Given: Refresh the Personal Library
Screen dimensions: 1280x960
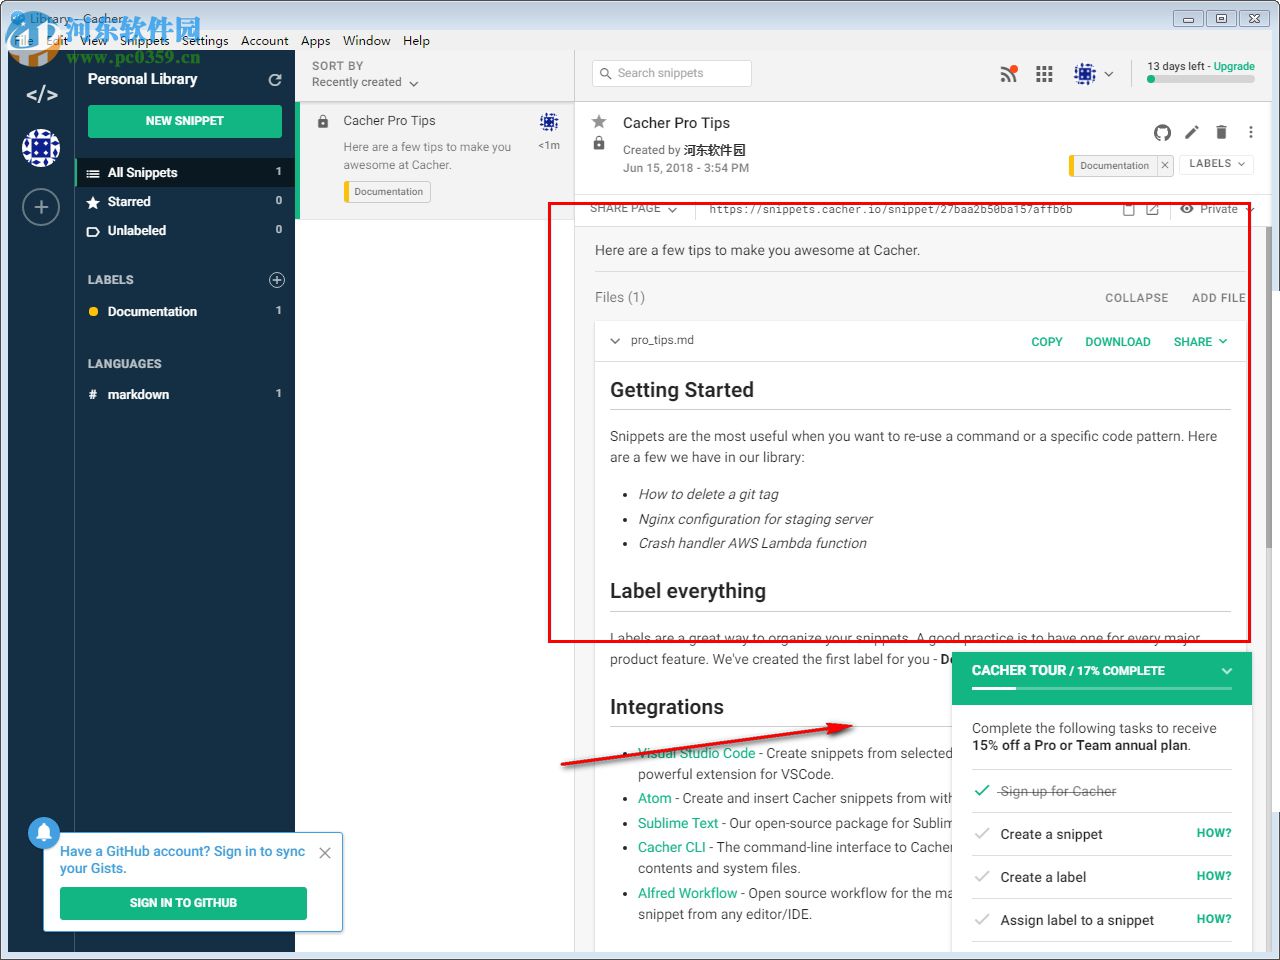Looking at the screenshot, I should coord(275,79).
